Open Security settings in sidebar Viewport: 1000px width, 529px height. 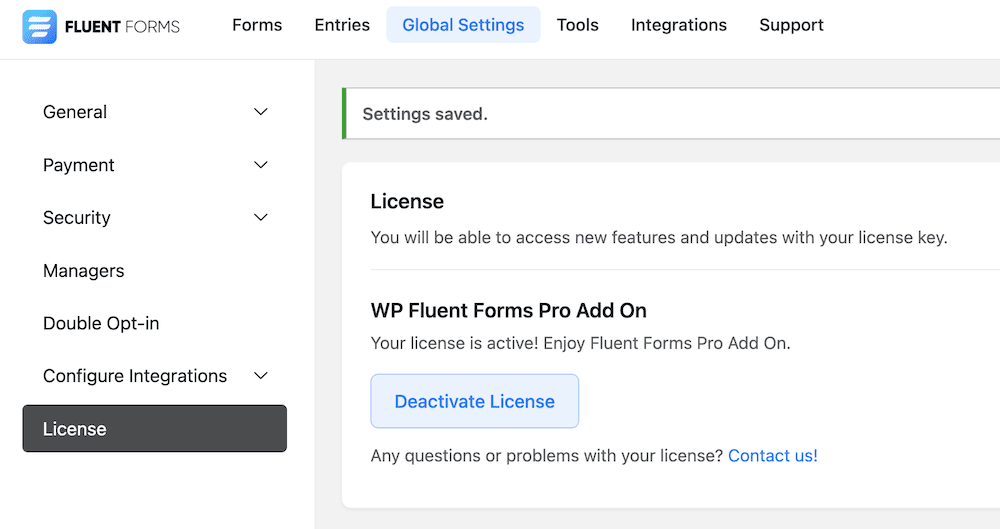click(77, 218)
